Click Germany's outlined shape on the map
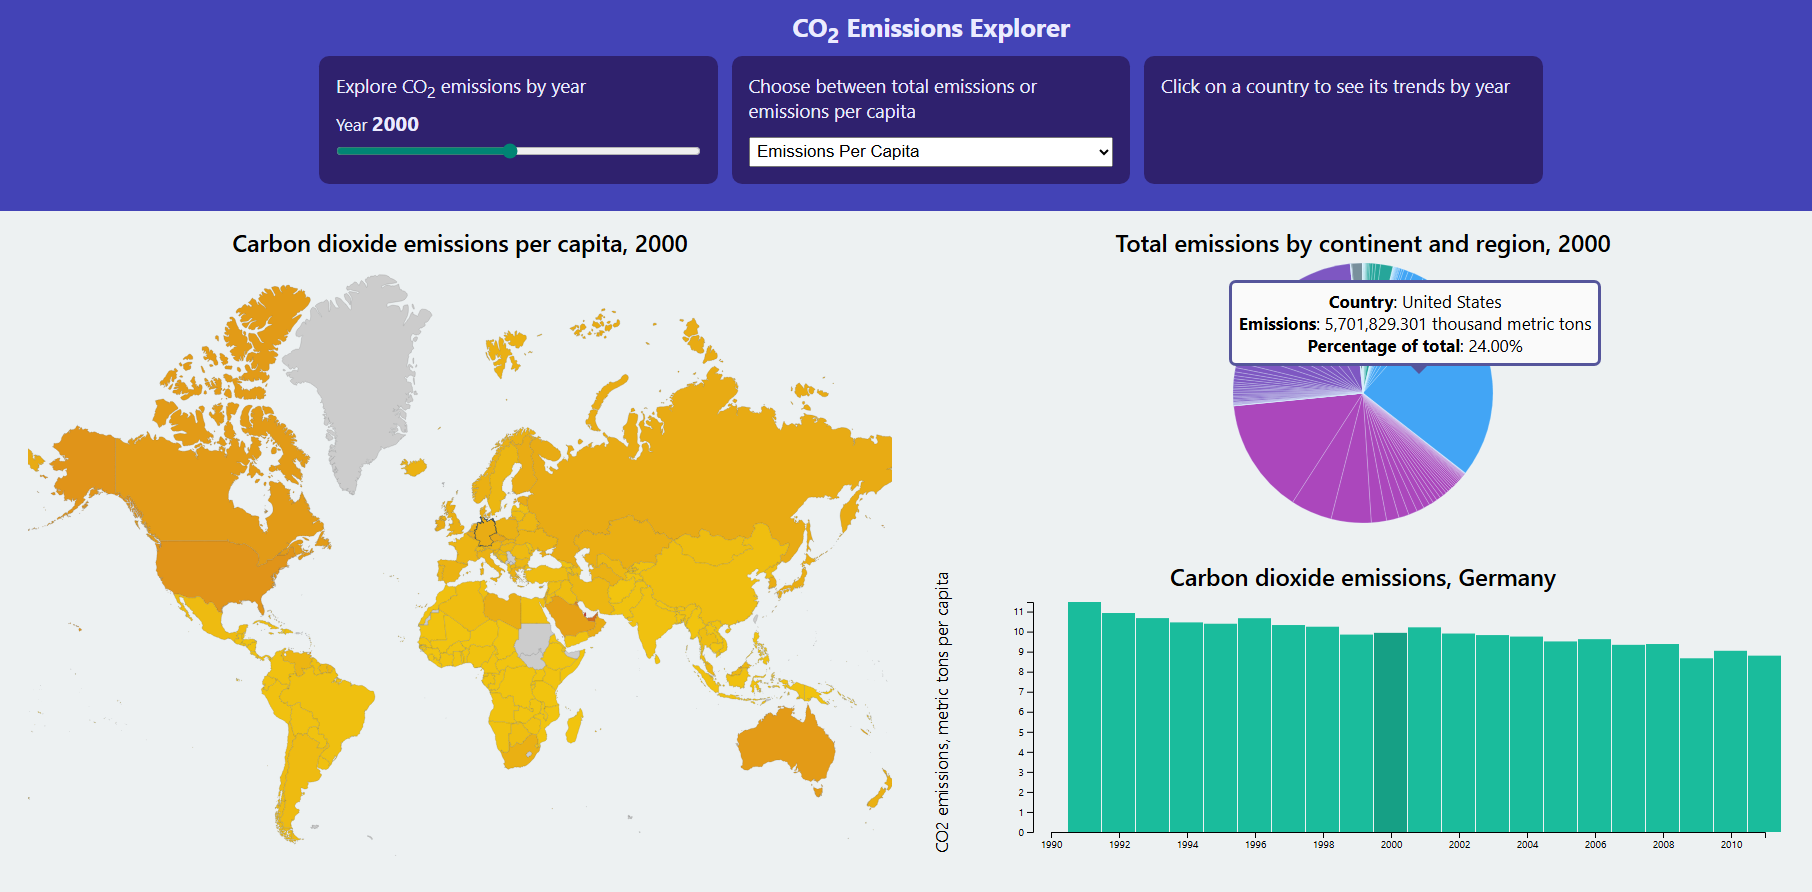This screenshot has height=892, width=1812. point(485,531)
